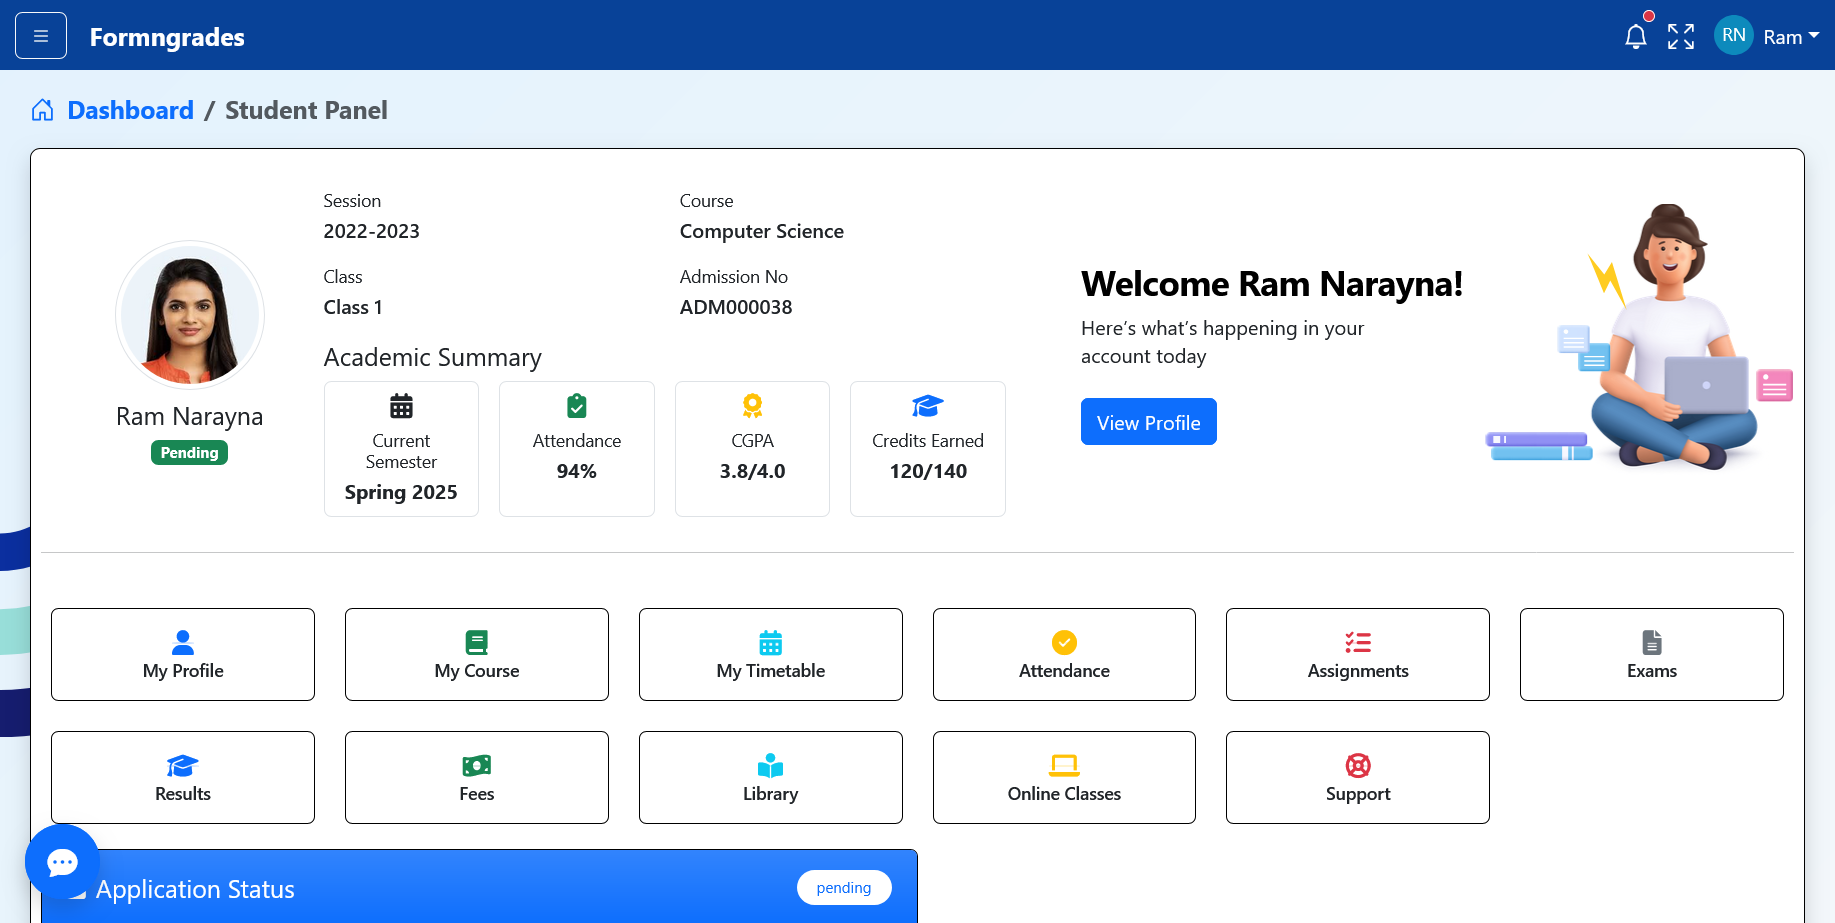
Task: Open the My Timetable card
Action: point(770,654)
